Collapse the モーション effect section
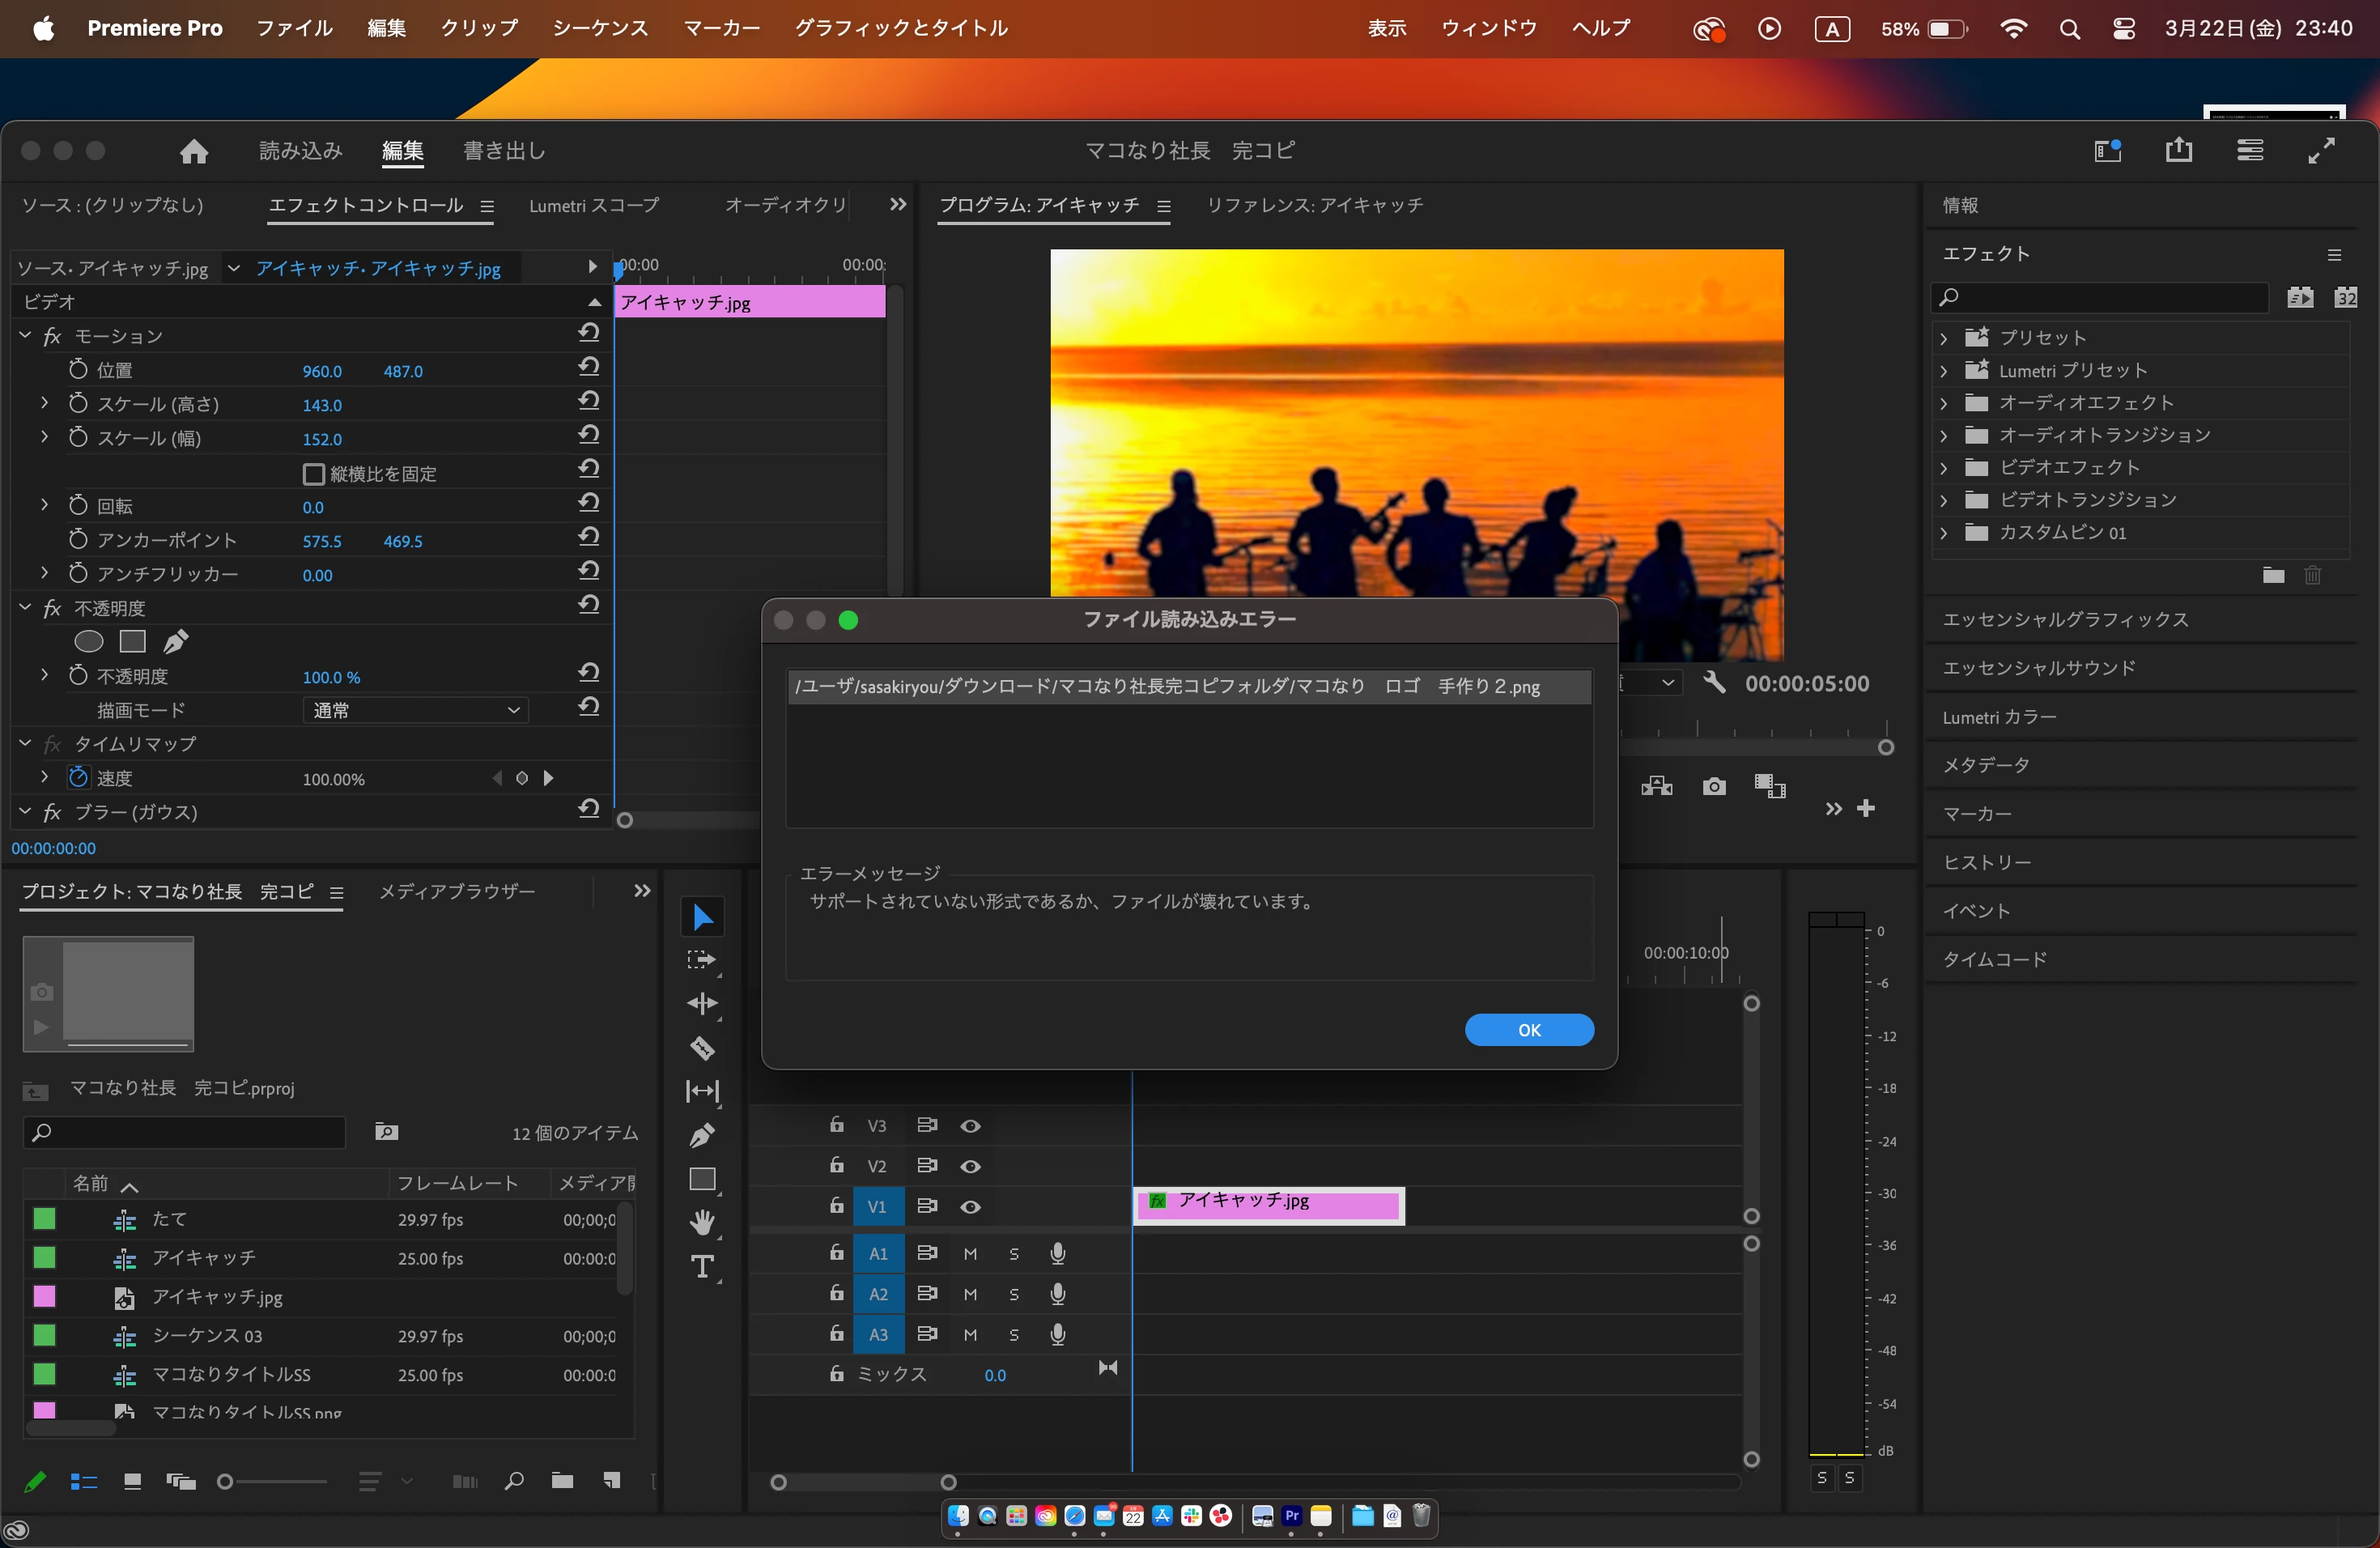Viewport: 2380px width, 1548px height. [x=26, y=336]
